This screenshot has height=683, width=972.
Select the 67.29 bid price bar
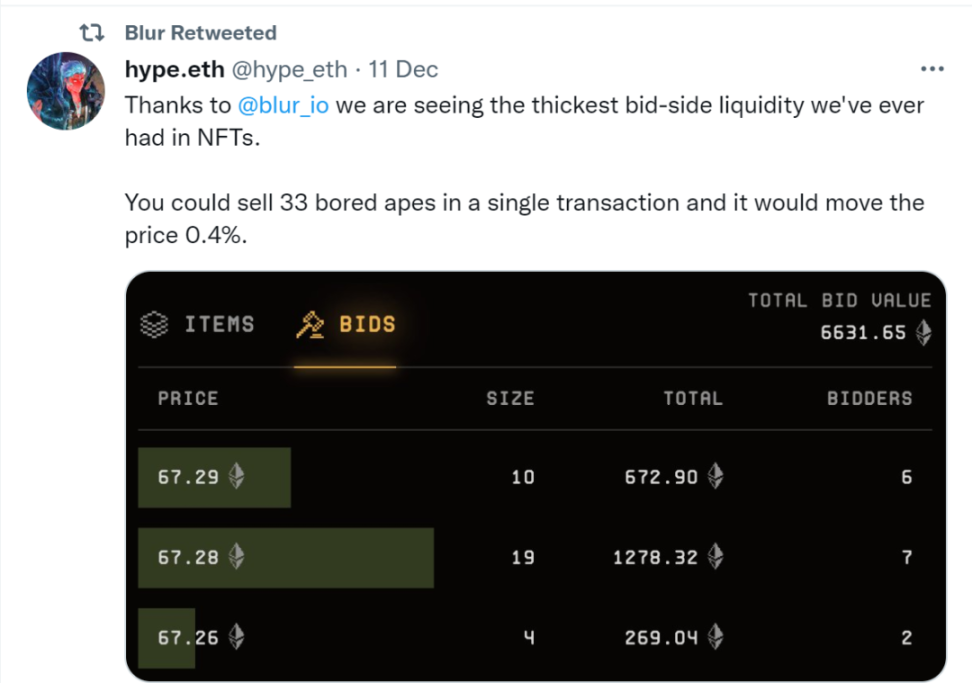point(214,477)
